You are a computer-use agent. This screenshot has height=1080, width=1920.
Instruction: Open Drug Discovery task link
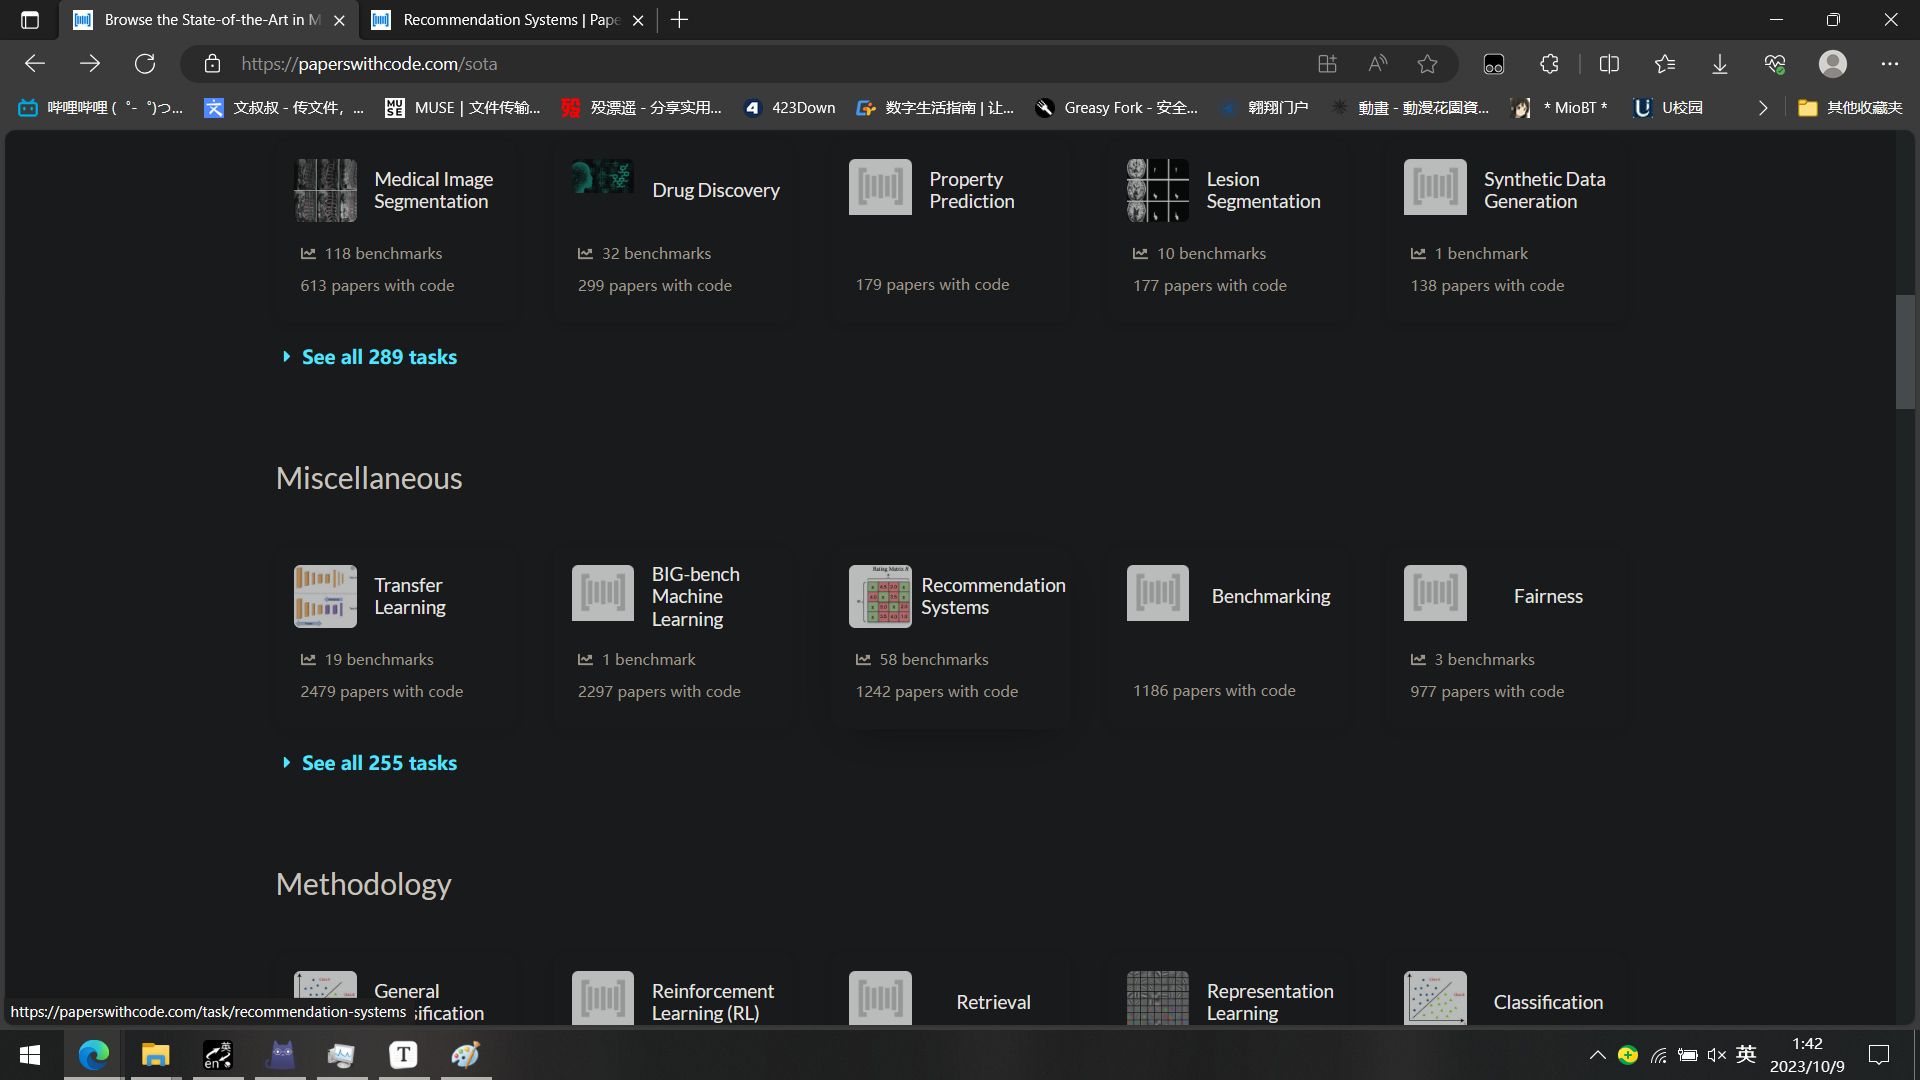(x=715, y=190)
